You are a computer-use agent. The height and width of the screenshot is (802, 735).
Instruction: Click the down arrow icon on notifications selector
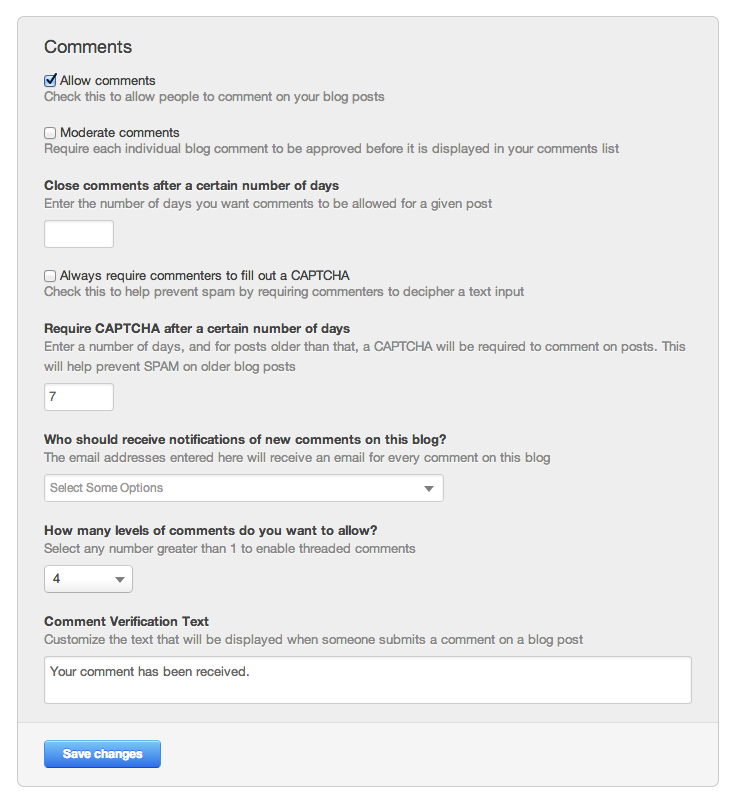click(428, 488)
